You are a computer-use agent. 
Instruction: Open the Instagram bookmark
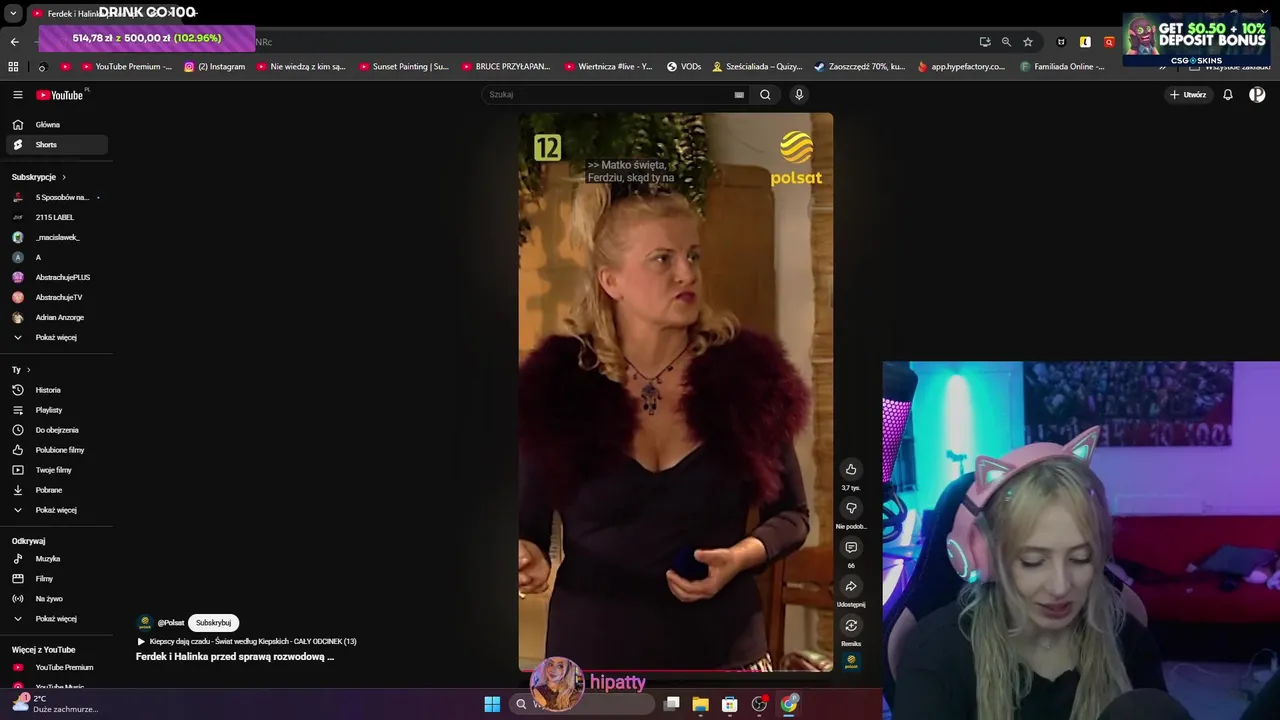coord(215,67)
